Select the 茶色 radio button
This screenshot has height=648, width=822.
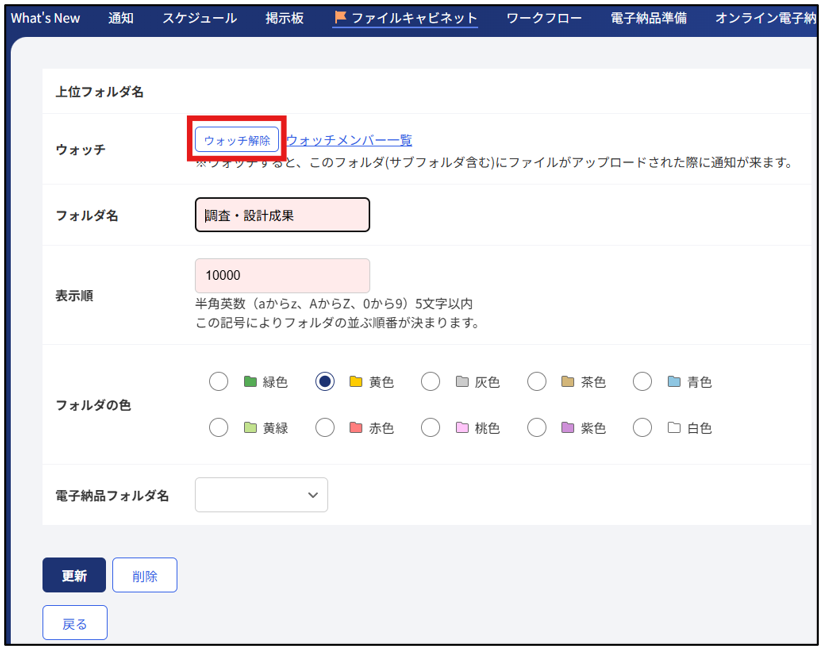(537, 382)
